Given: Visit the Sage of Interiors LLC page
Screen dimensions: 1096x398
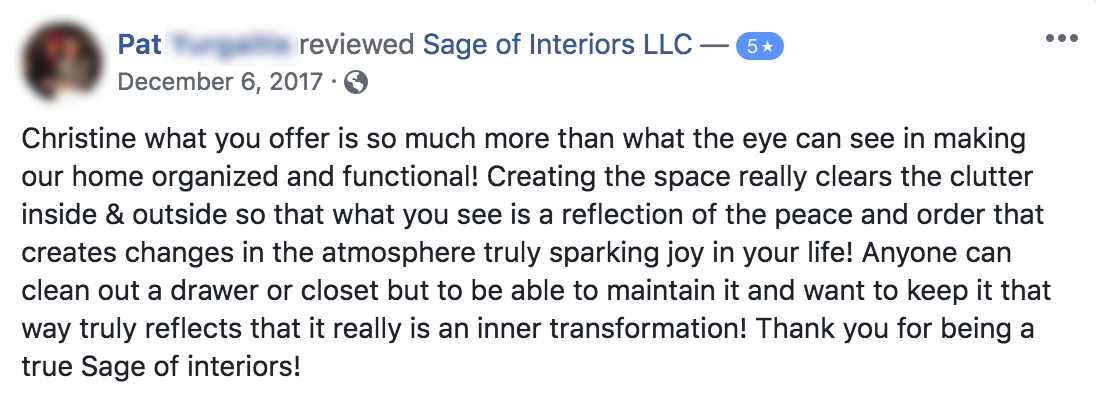Looking at the screenshot, I should pos(558,45).
